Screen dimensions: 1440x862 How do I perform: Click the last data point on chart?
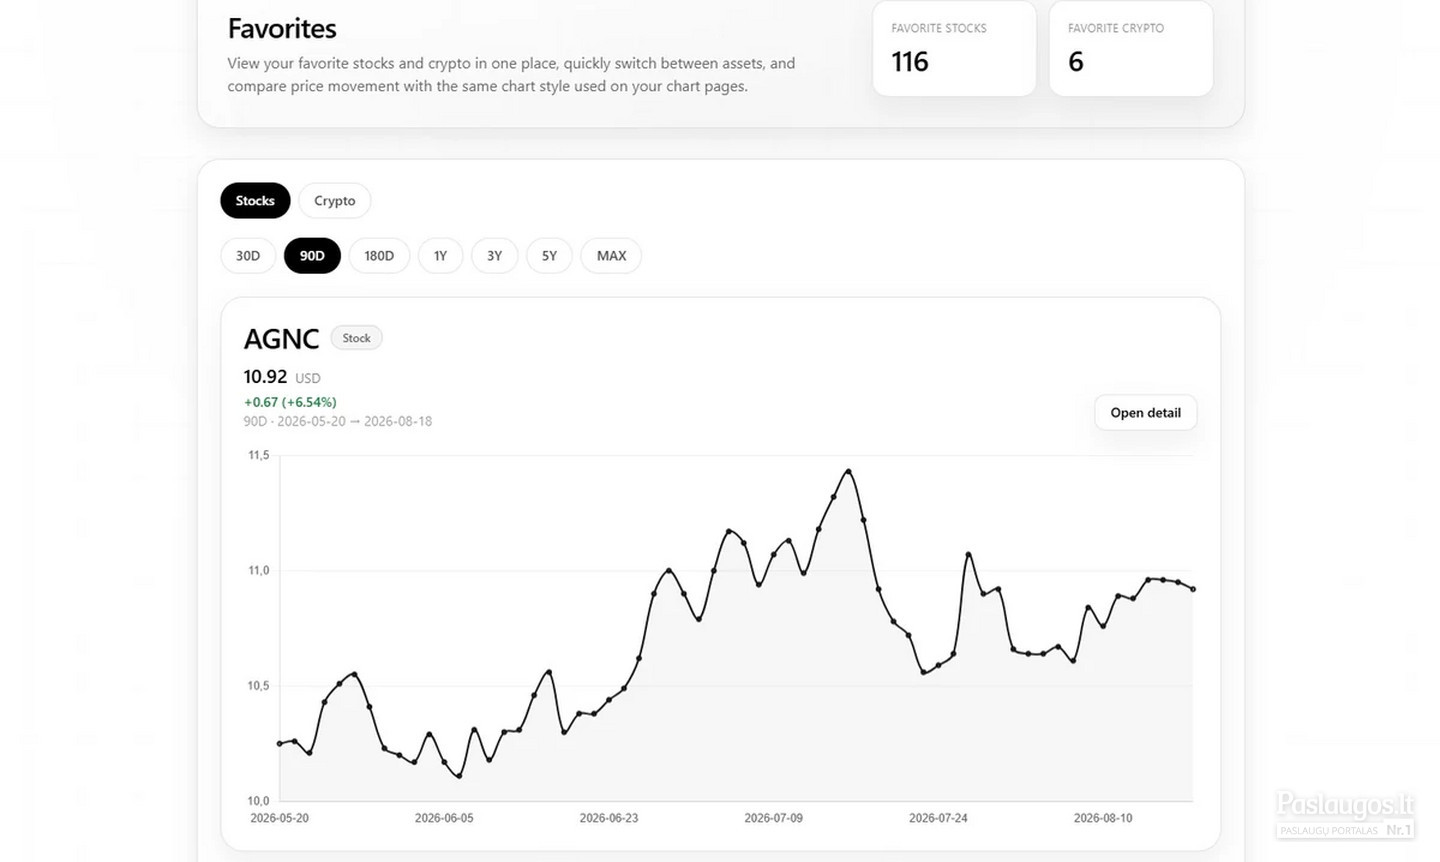(1193, 589)
